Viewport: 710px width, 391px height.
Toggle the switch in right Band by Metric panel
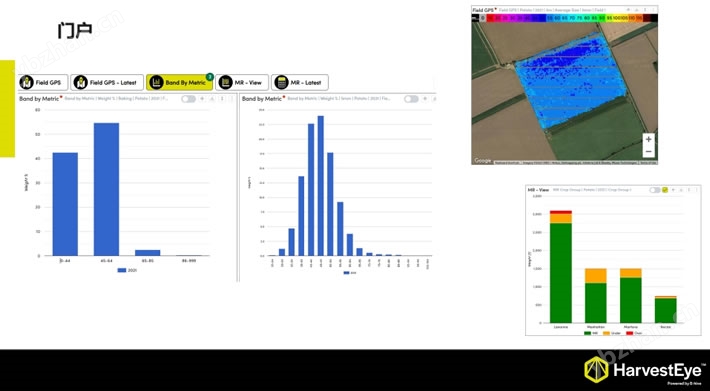pyautogui.click(x=411, y=99)
